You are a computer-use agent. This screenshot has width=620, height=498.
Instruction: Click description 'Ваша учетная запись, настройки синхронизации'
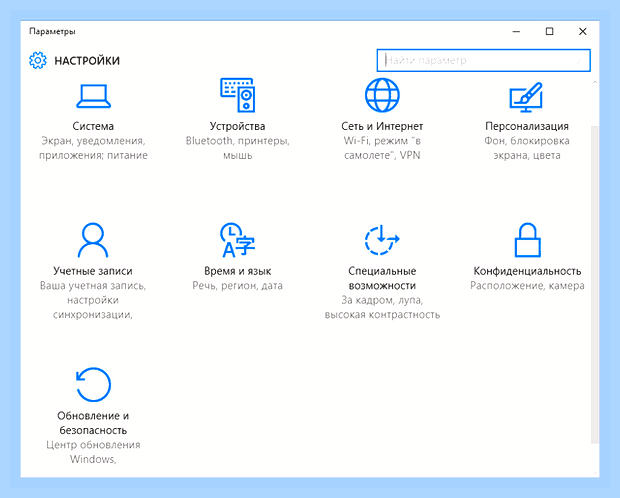click(93, 300)
